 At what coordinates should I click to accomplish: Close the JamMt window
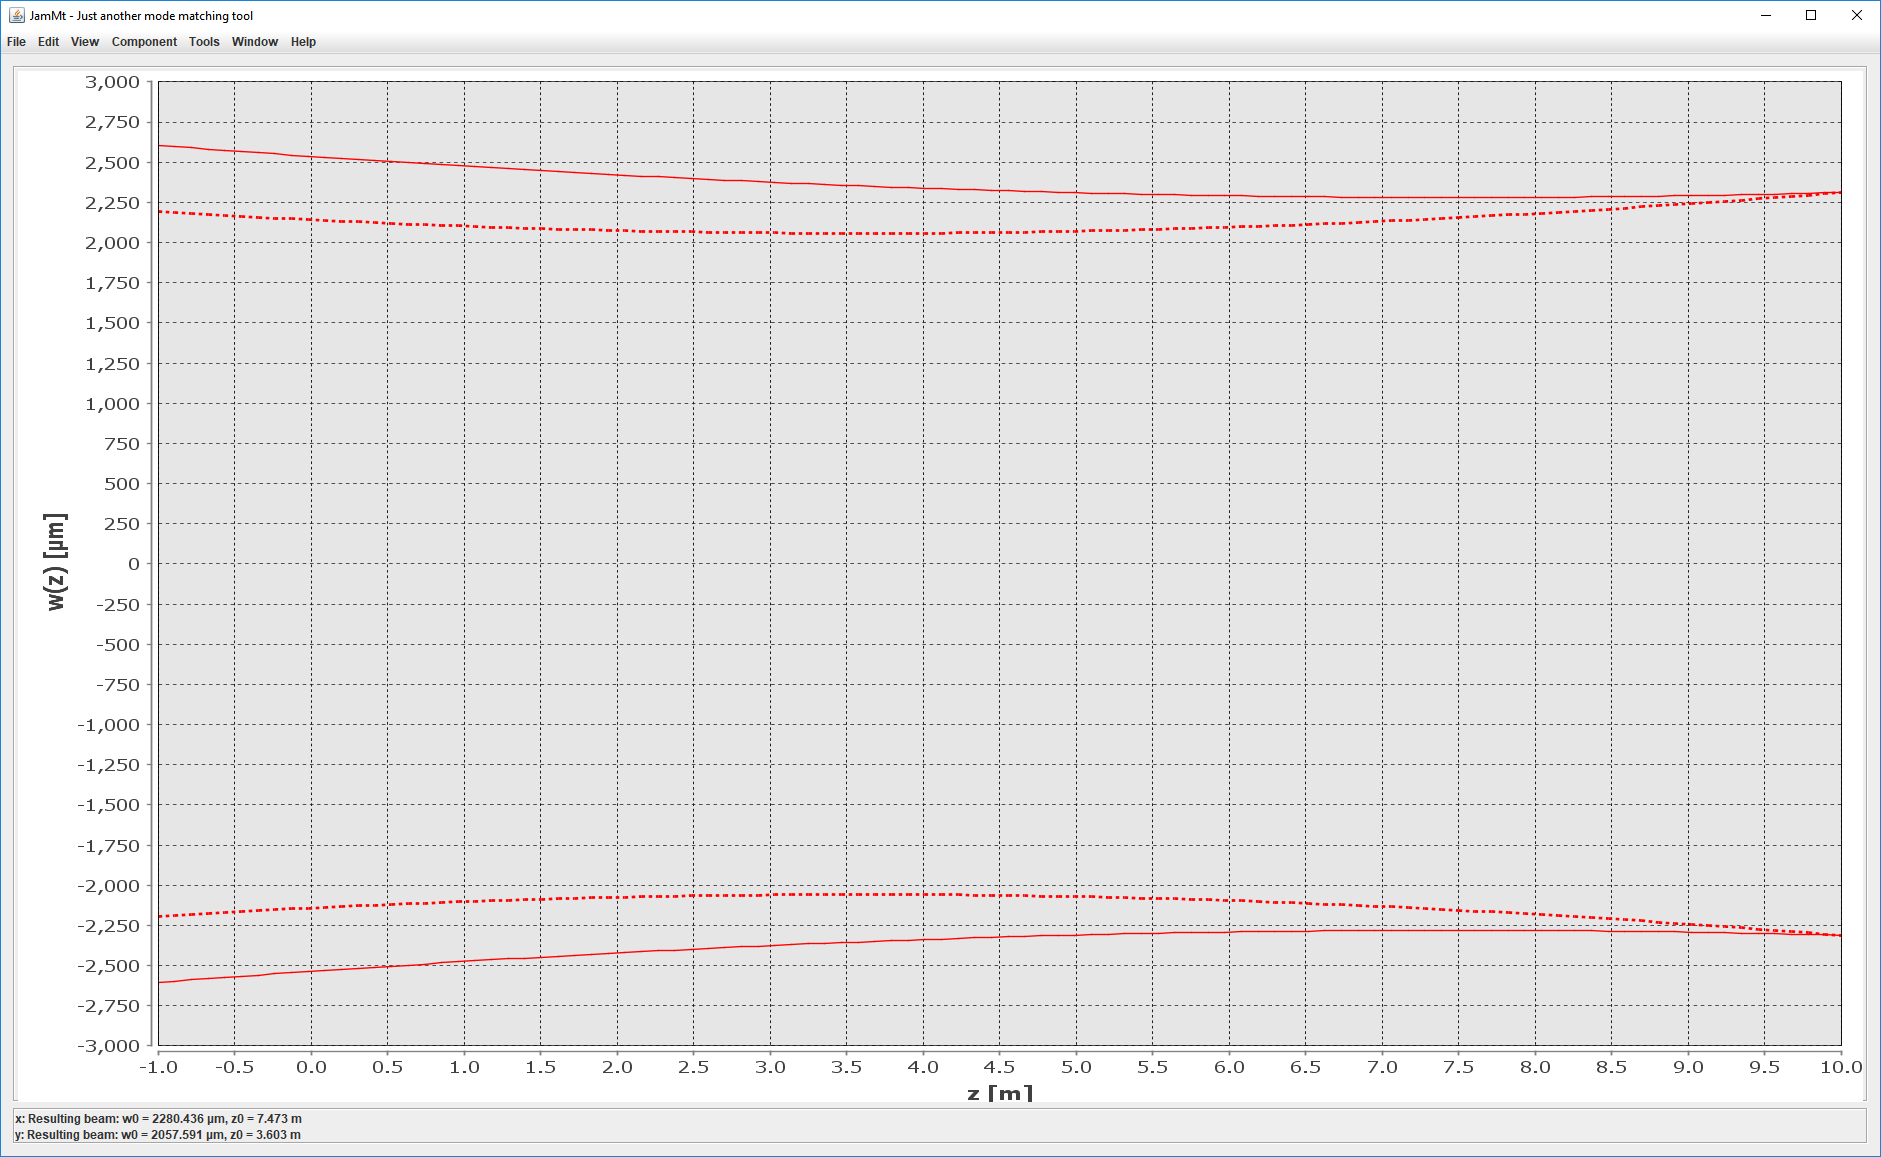coord(1857,15)
